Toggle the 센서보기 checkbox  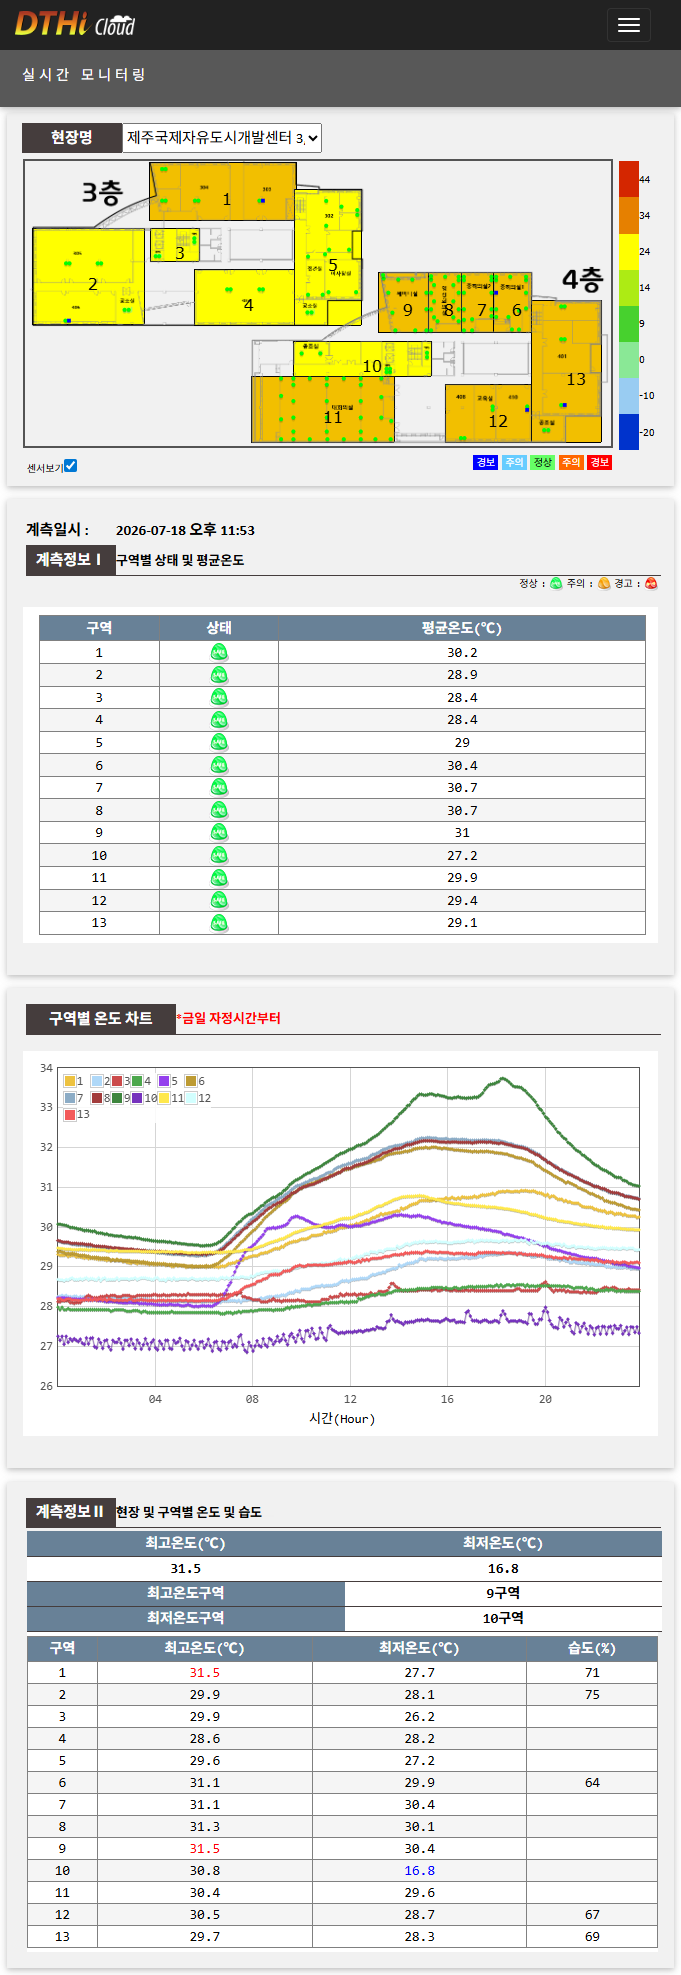(x=71, y=466)
